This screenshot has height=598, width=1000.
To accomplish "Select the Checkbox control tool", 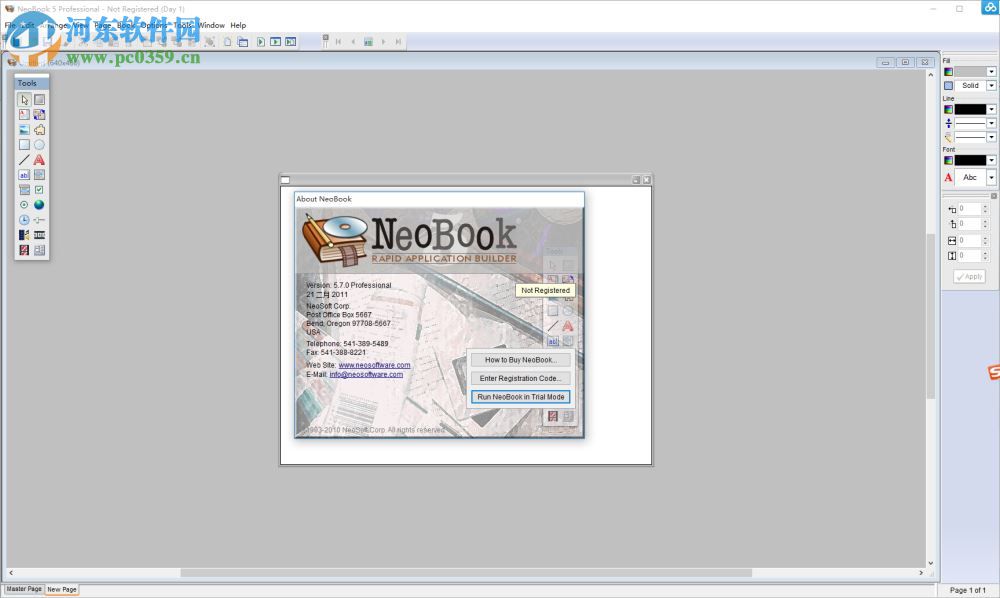I will 38,189.
